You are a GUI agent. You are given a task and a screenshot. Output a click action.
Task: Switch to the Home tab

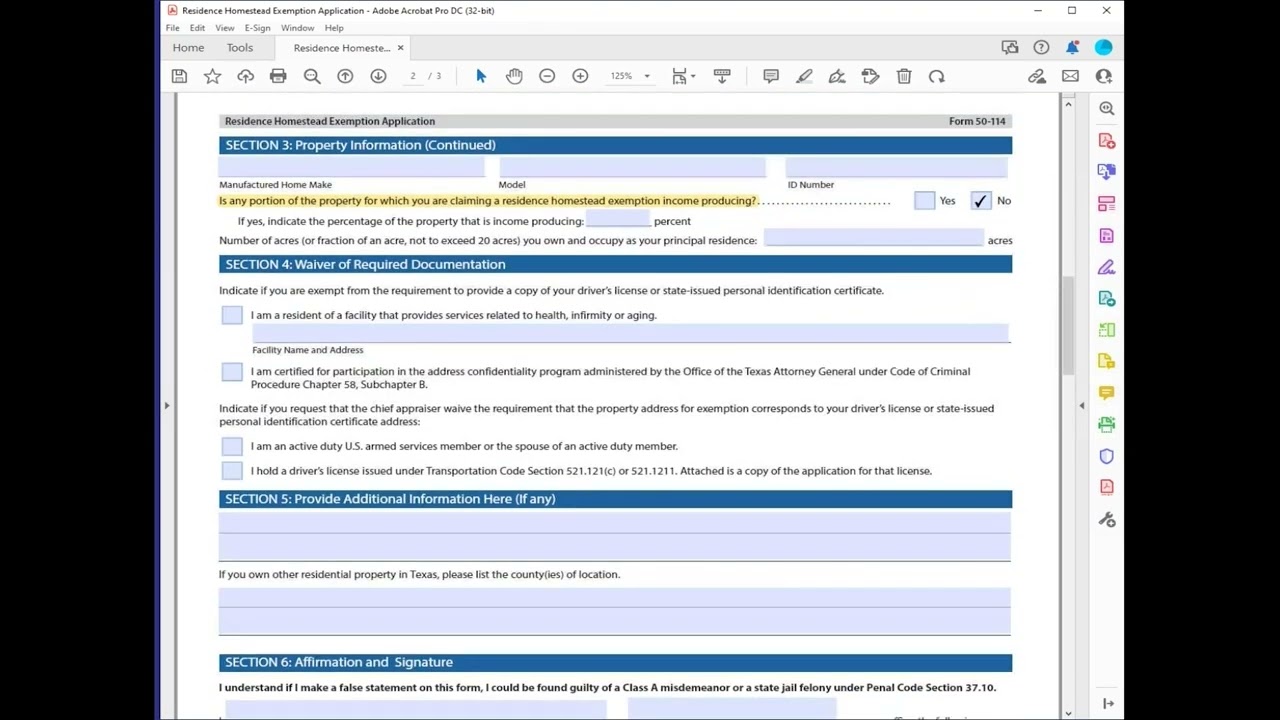pos(188,47)
